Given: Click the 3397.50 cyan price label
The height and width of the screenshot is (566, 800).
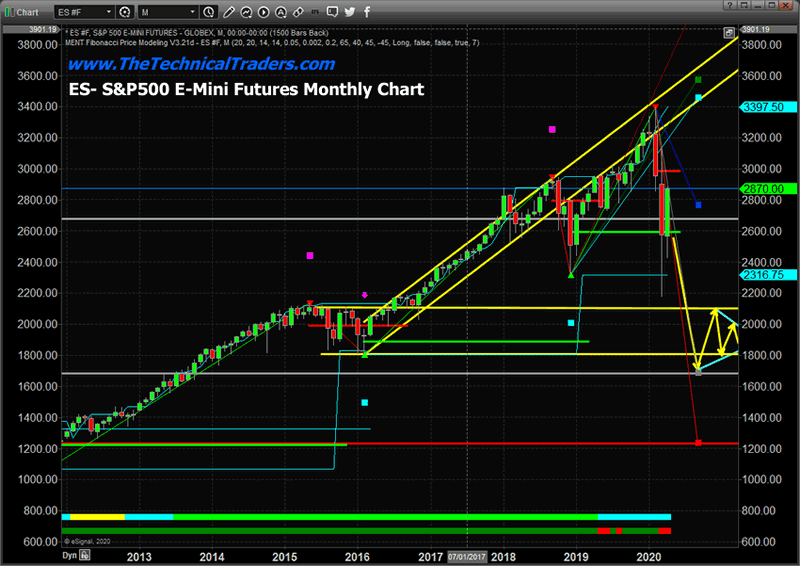Looking at the screenshot, I should click(764, 107).
